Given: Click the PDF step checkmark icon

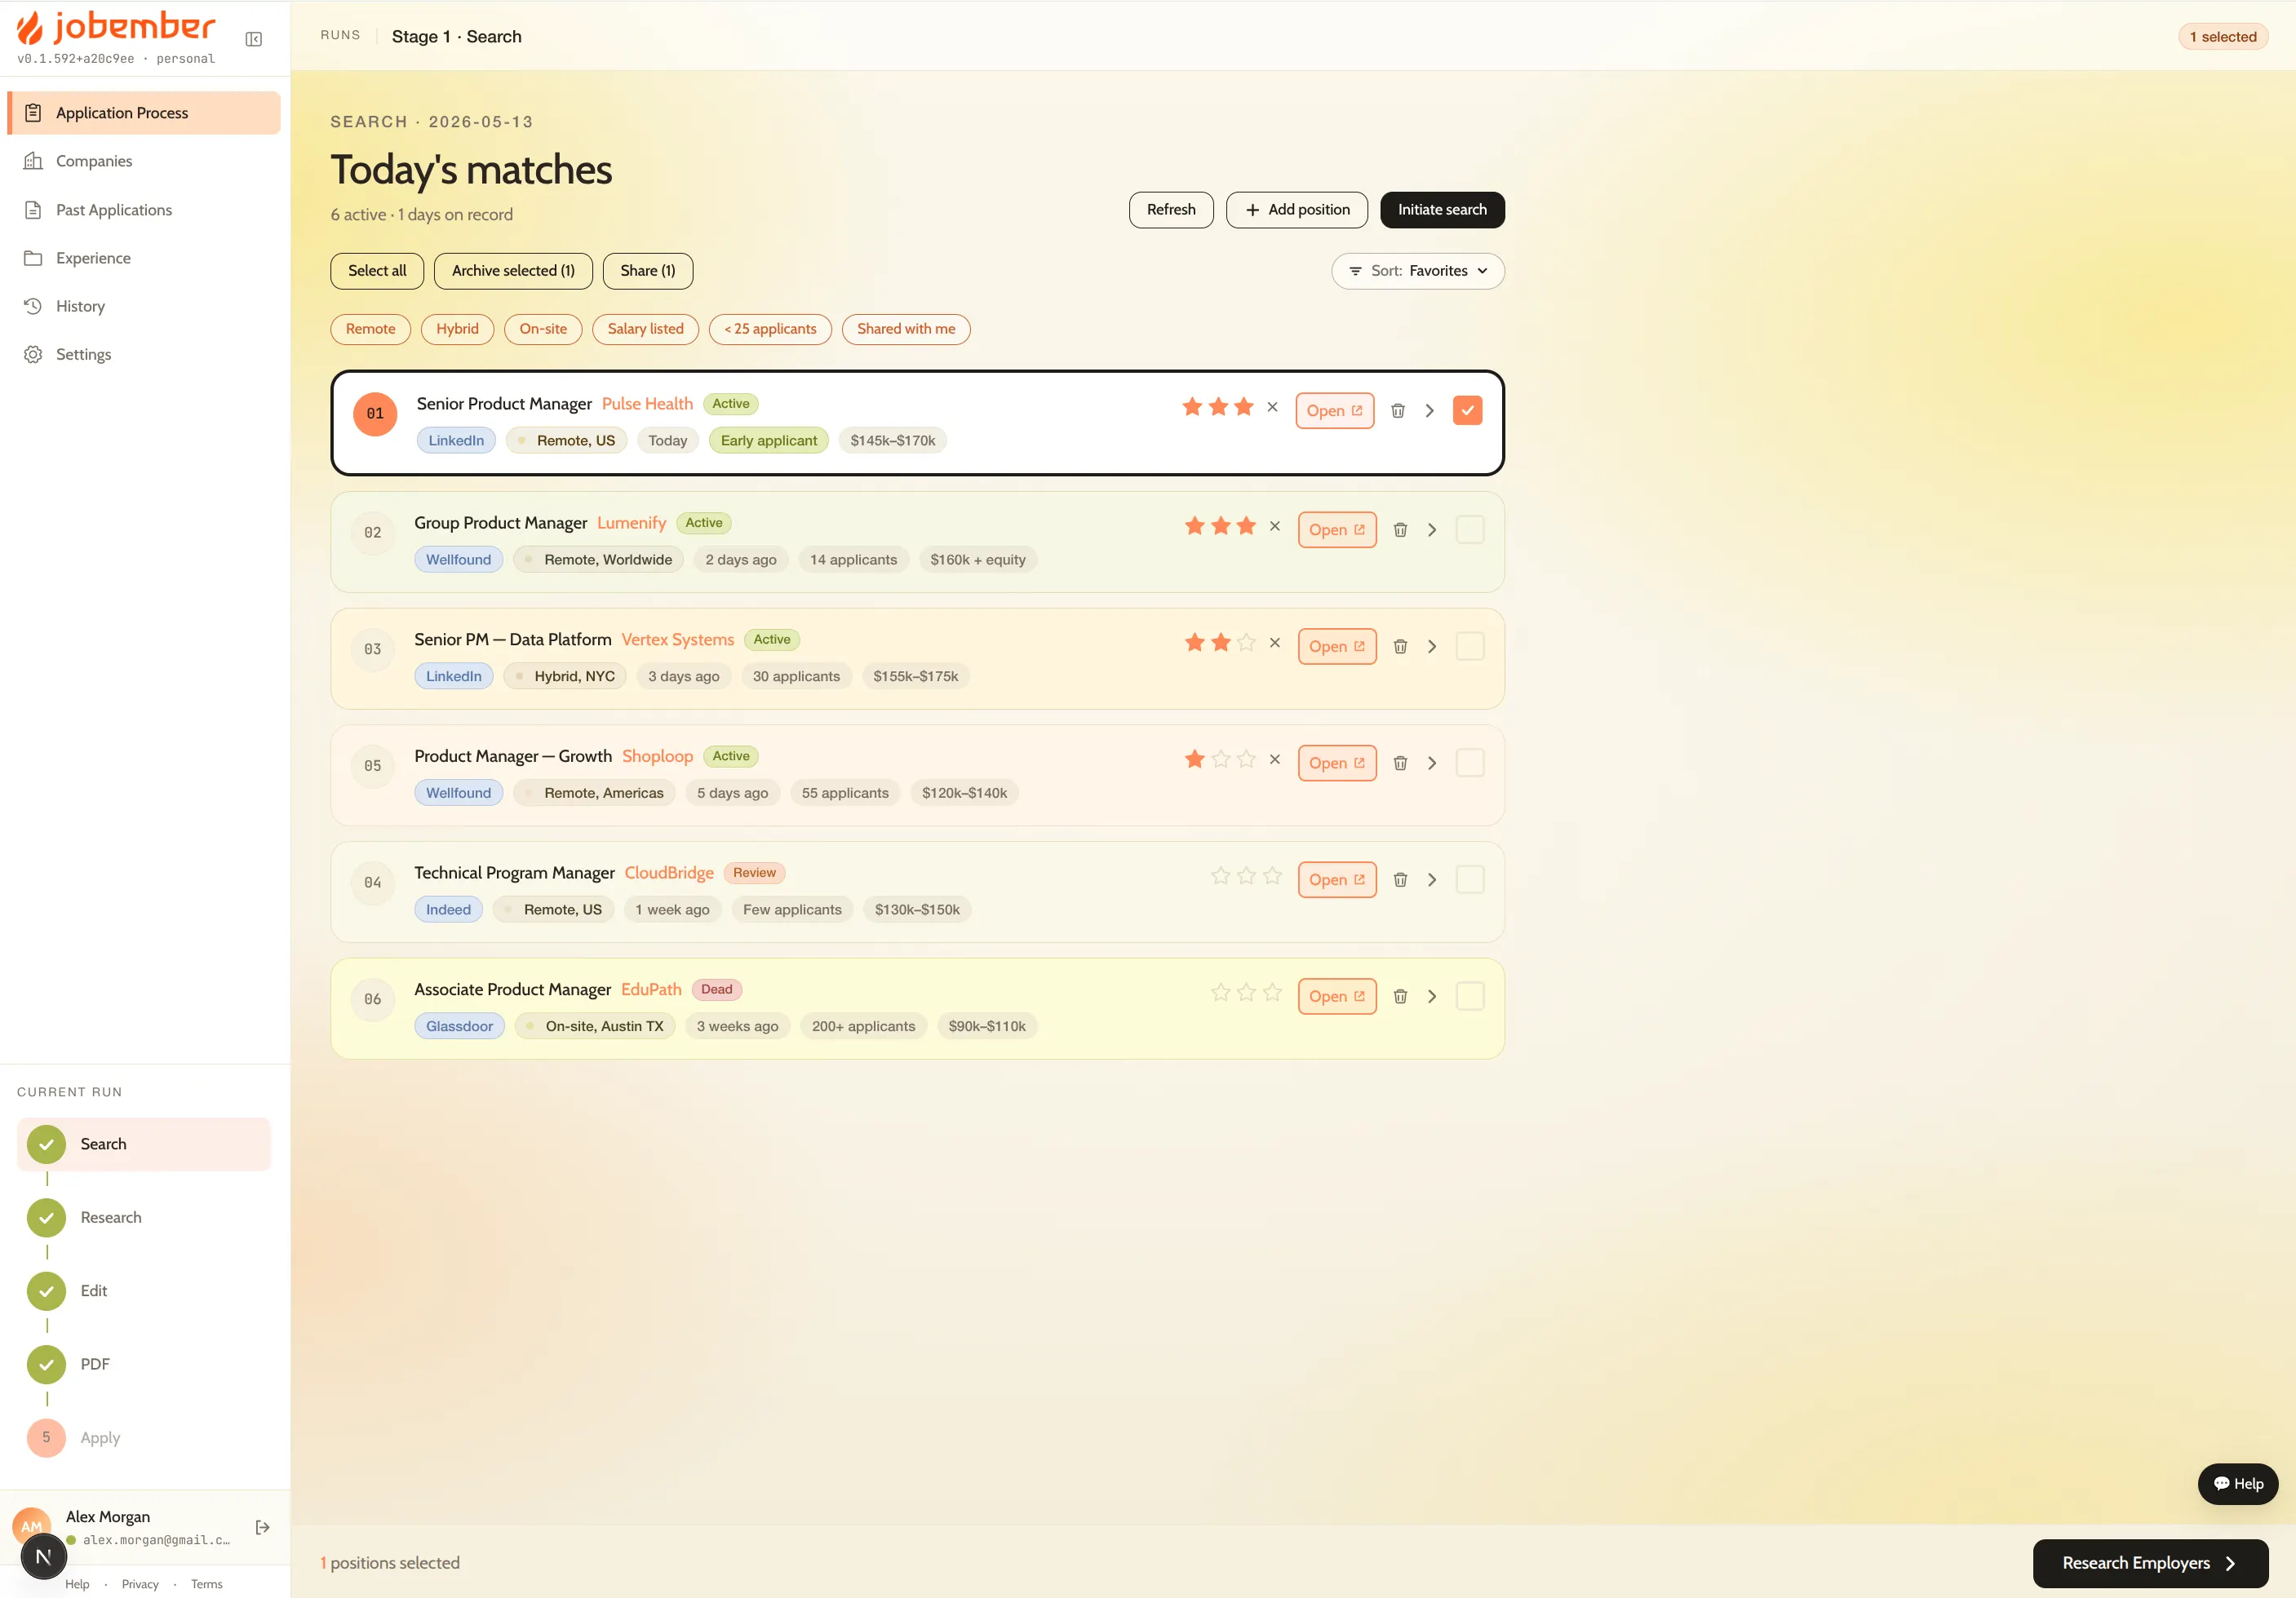Looking at the screenshot, I should pyautogui.click(x=46, y=1365).
